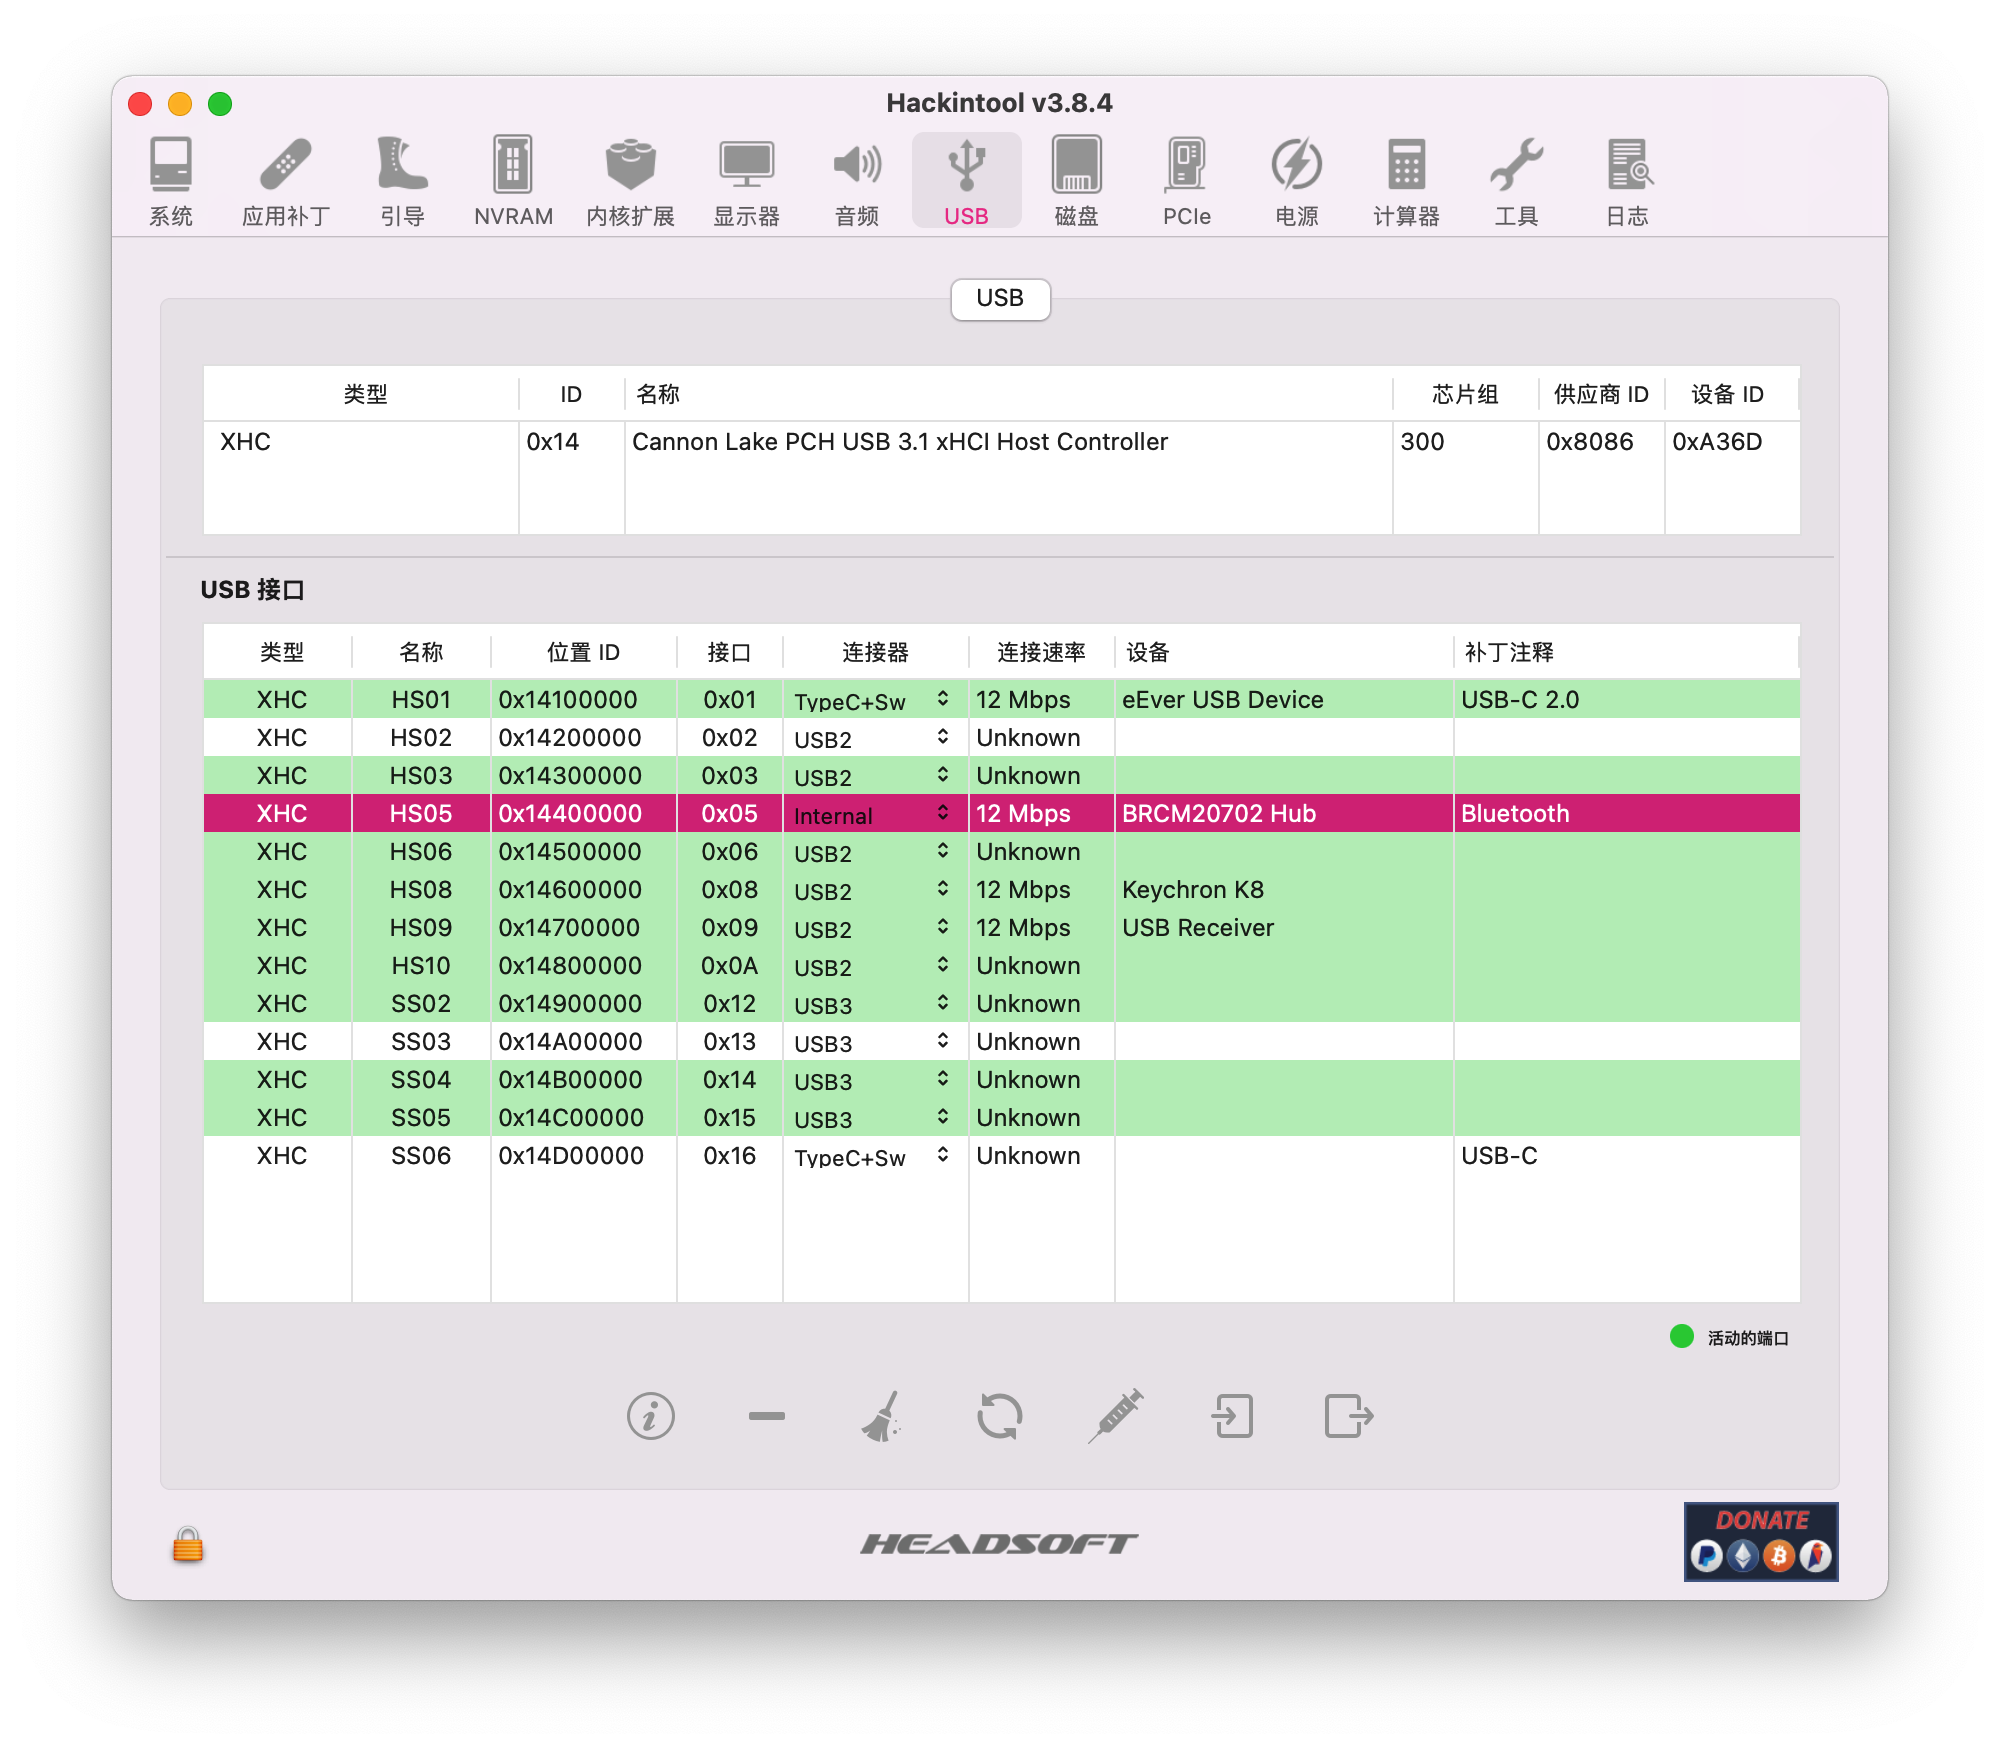The height and width of the screenshot is (1748, 2000).
Task: Click the 0x14D00000 location ID cell
Action: pyautogui.click(x=584, y=1156)
